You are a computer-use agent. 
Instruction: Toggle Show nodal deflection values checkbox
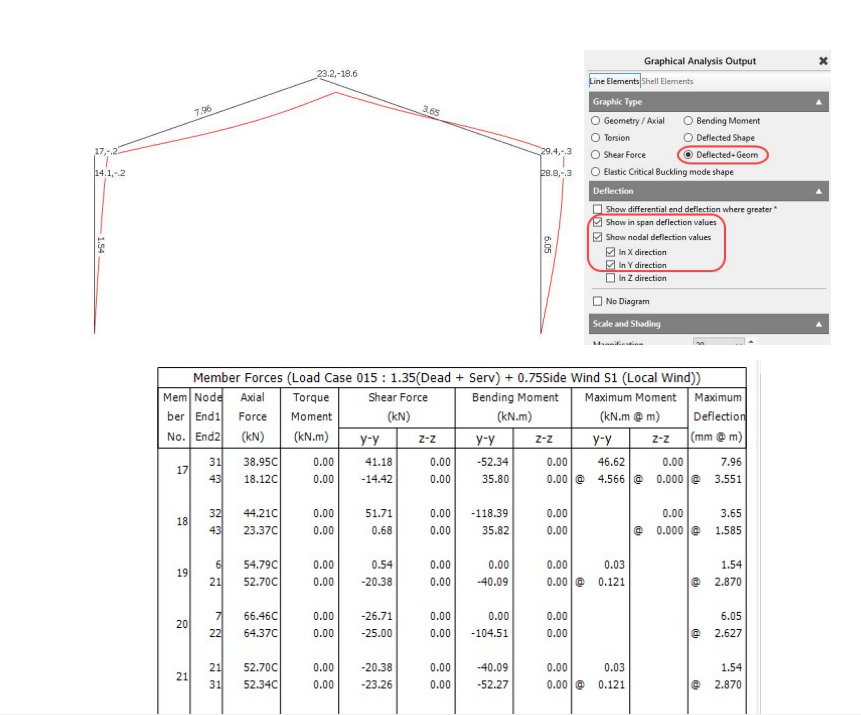pos(597,238)
